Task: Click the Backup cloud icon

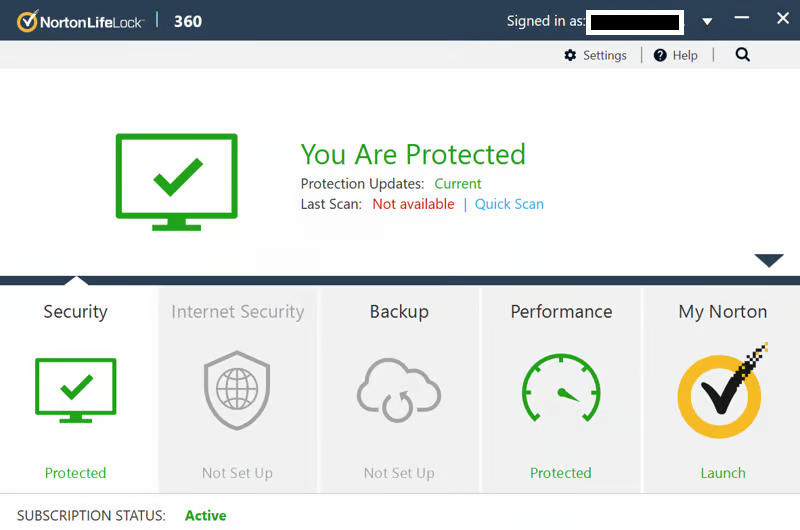Action: click(x=399, y=391)
